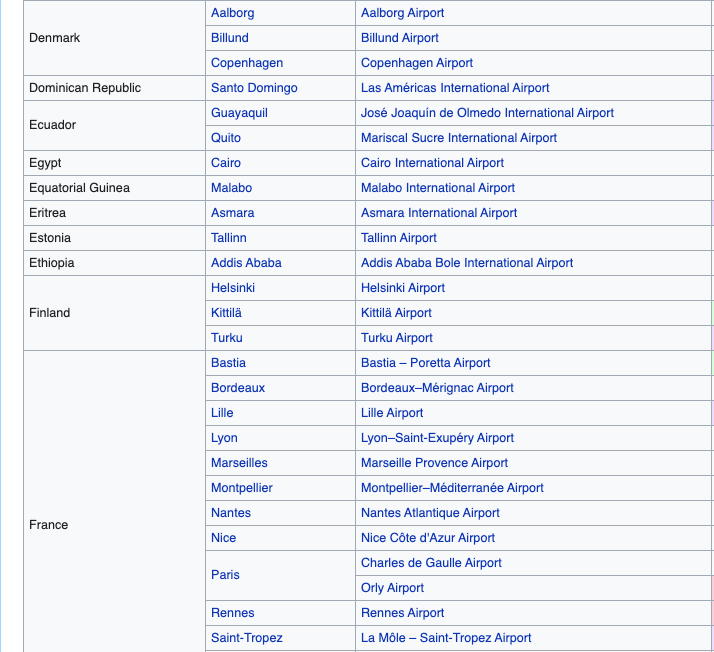
Task: Follow the Bastia – Poretta Airport link
Action: point(425,363)
